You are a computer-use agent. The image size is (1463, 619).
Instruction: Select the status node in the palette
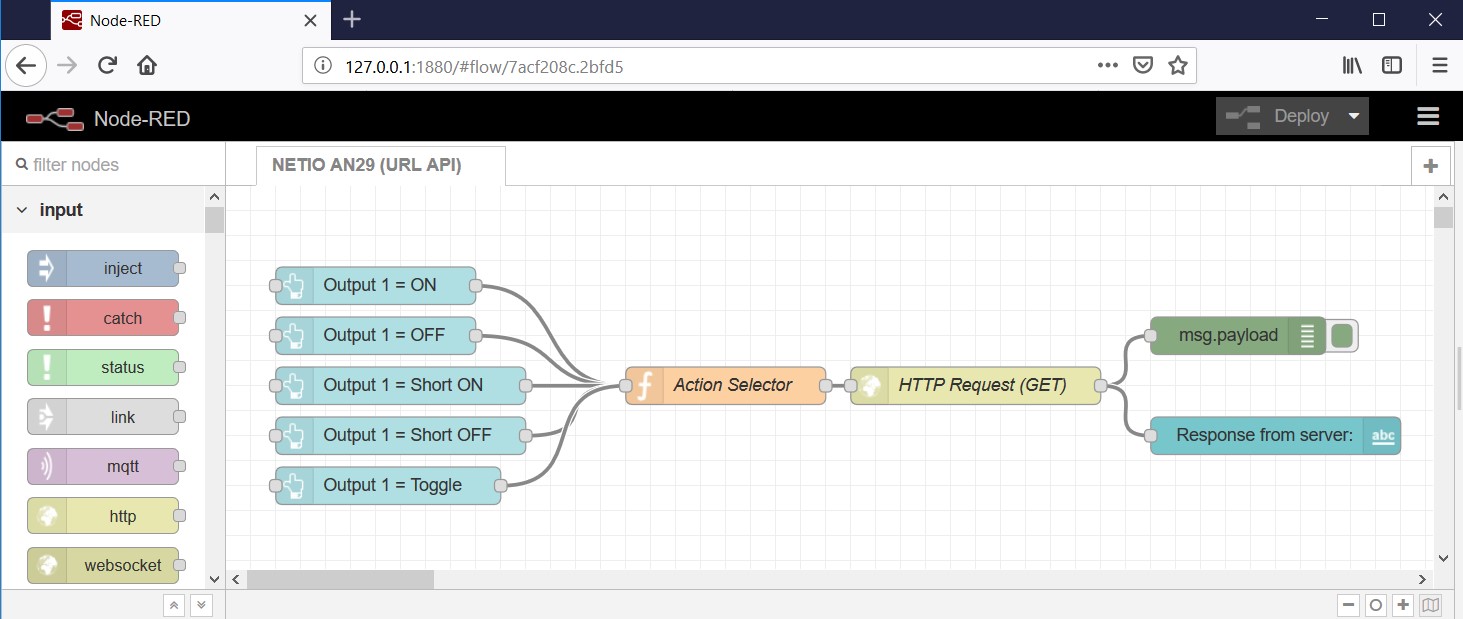[x=104, y=367]
